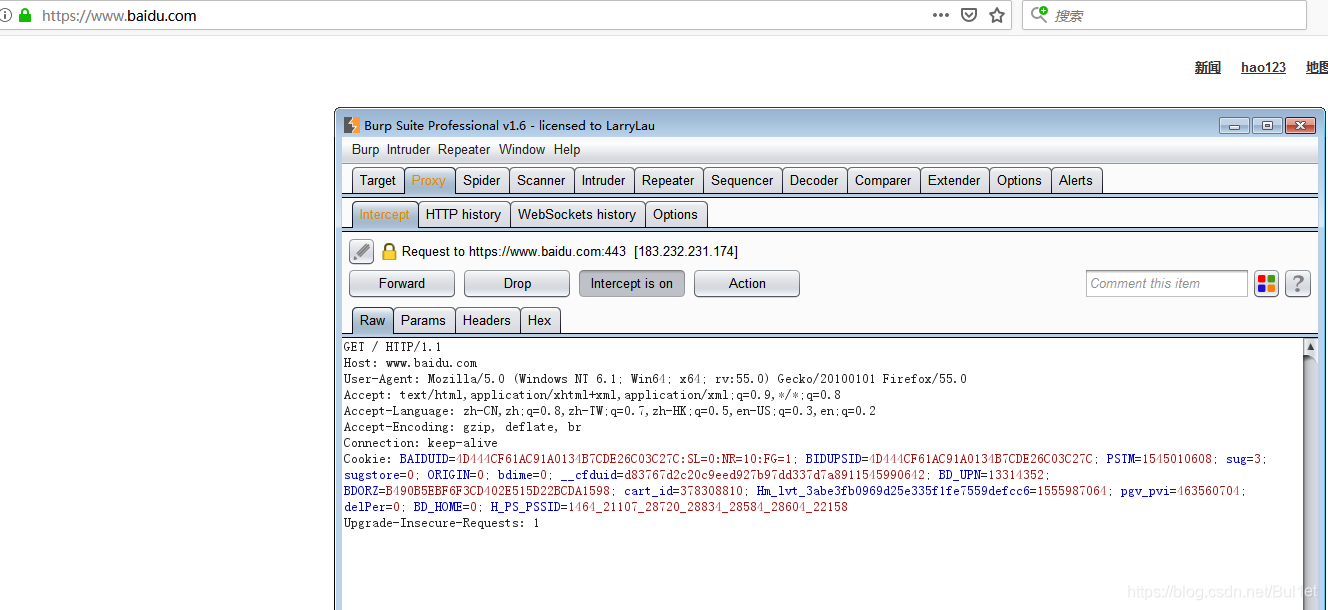Click the Upgrade-Insecure-Requests line
The width and height of the screenshot is (1328, 610).
pos(441,523)
